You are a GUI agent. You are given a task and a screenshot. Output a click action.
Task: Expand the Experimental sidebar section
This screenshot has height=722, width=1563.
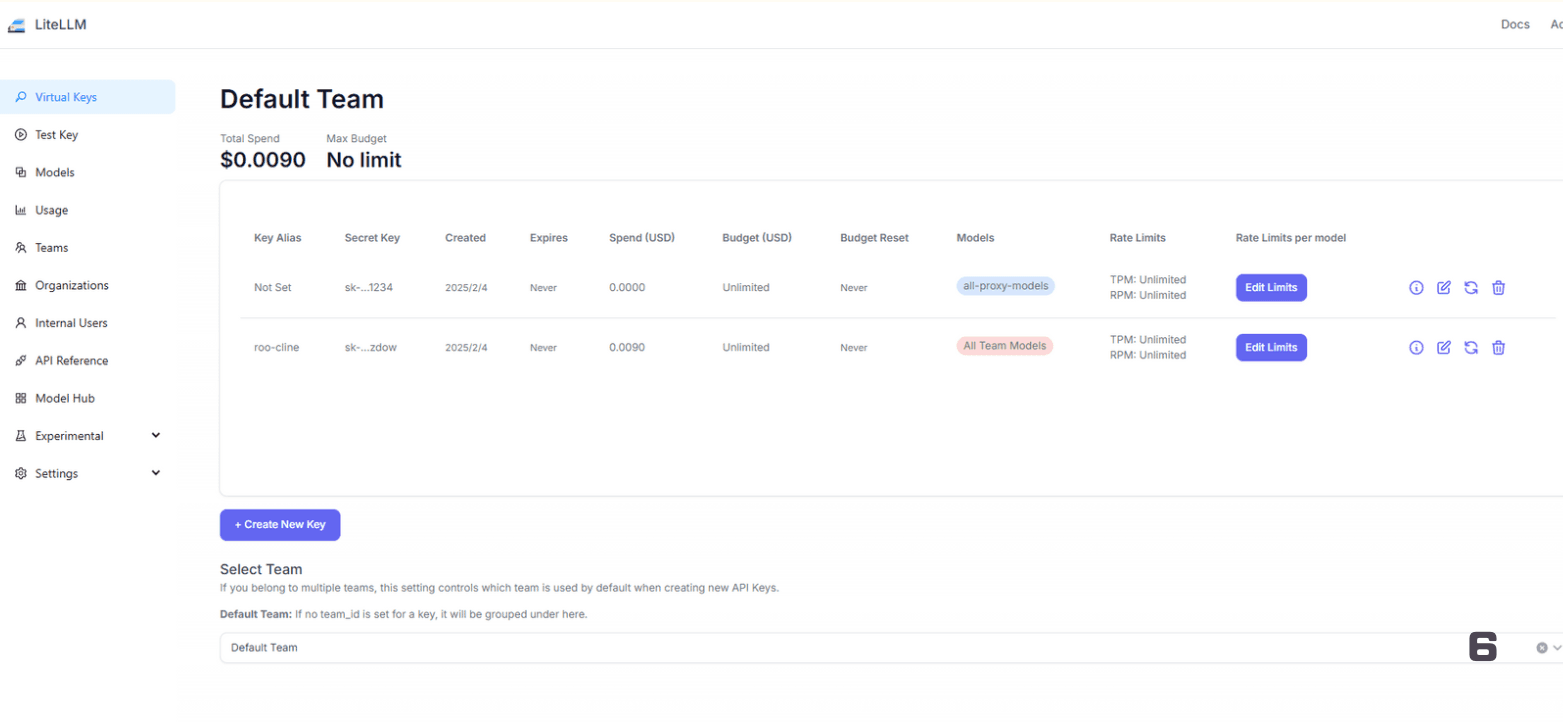(x=155, y=435)
